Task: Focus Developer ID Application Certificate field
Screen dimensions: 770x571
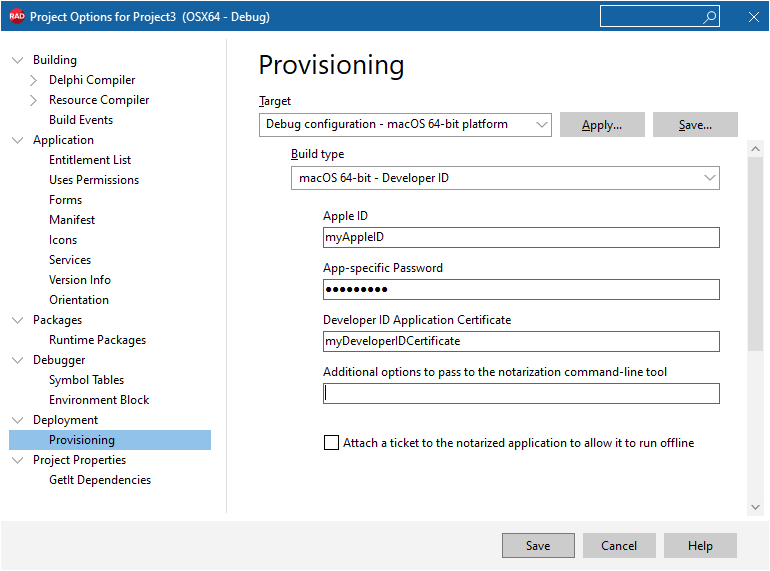Action: click(x=522, y=342)
